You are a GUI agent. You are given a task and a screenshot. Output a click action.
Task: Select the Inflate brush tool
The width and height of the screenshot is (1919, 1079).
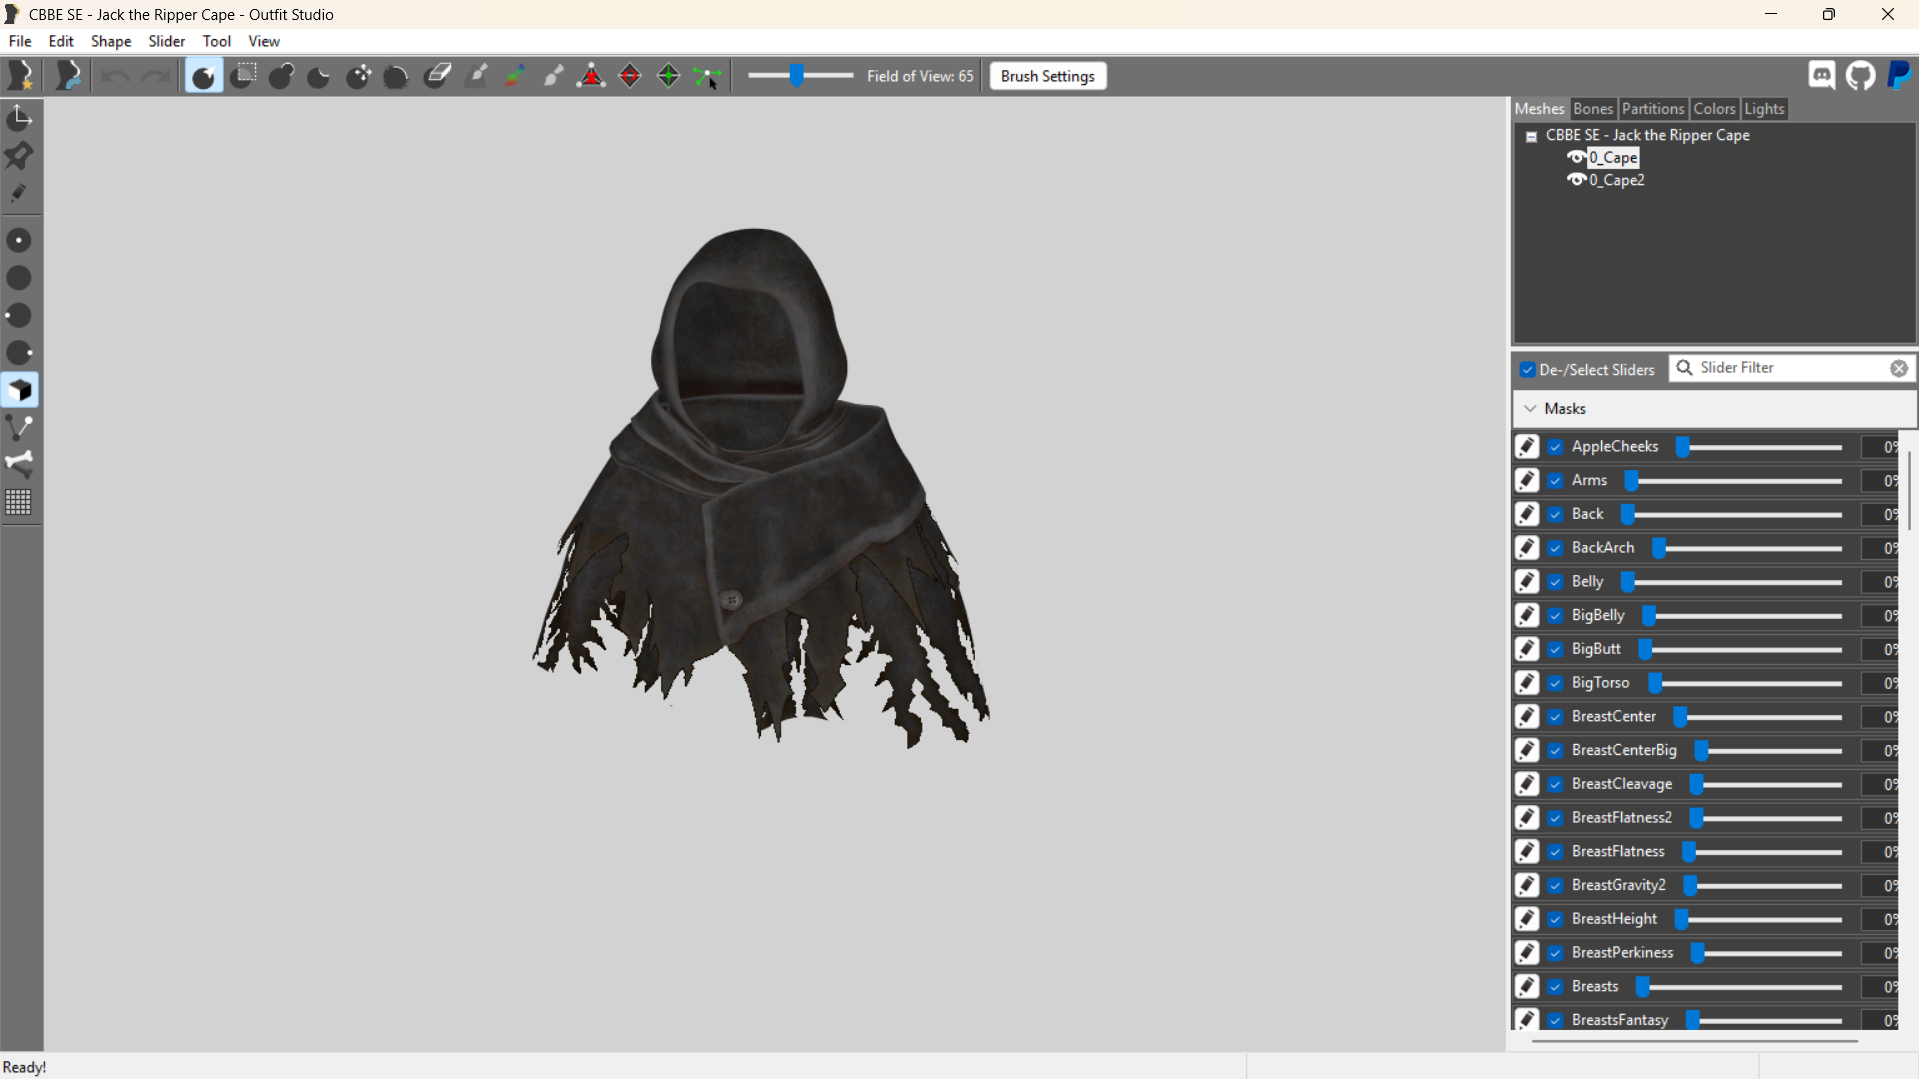pos(282,76)
